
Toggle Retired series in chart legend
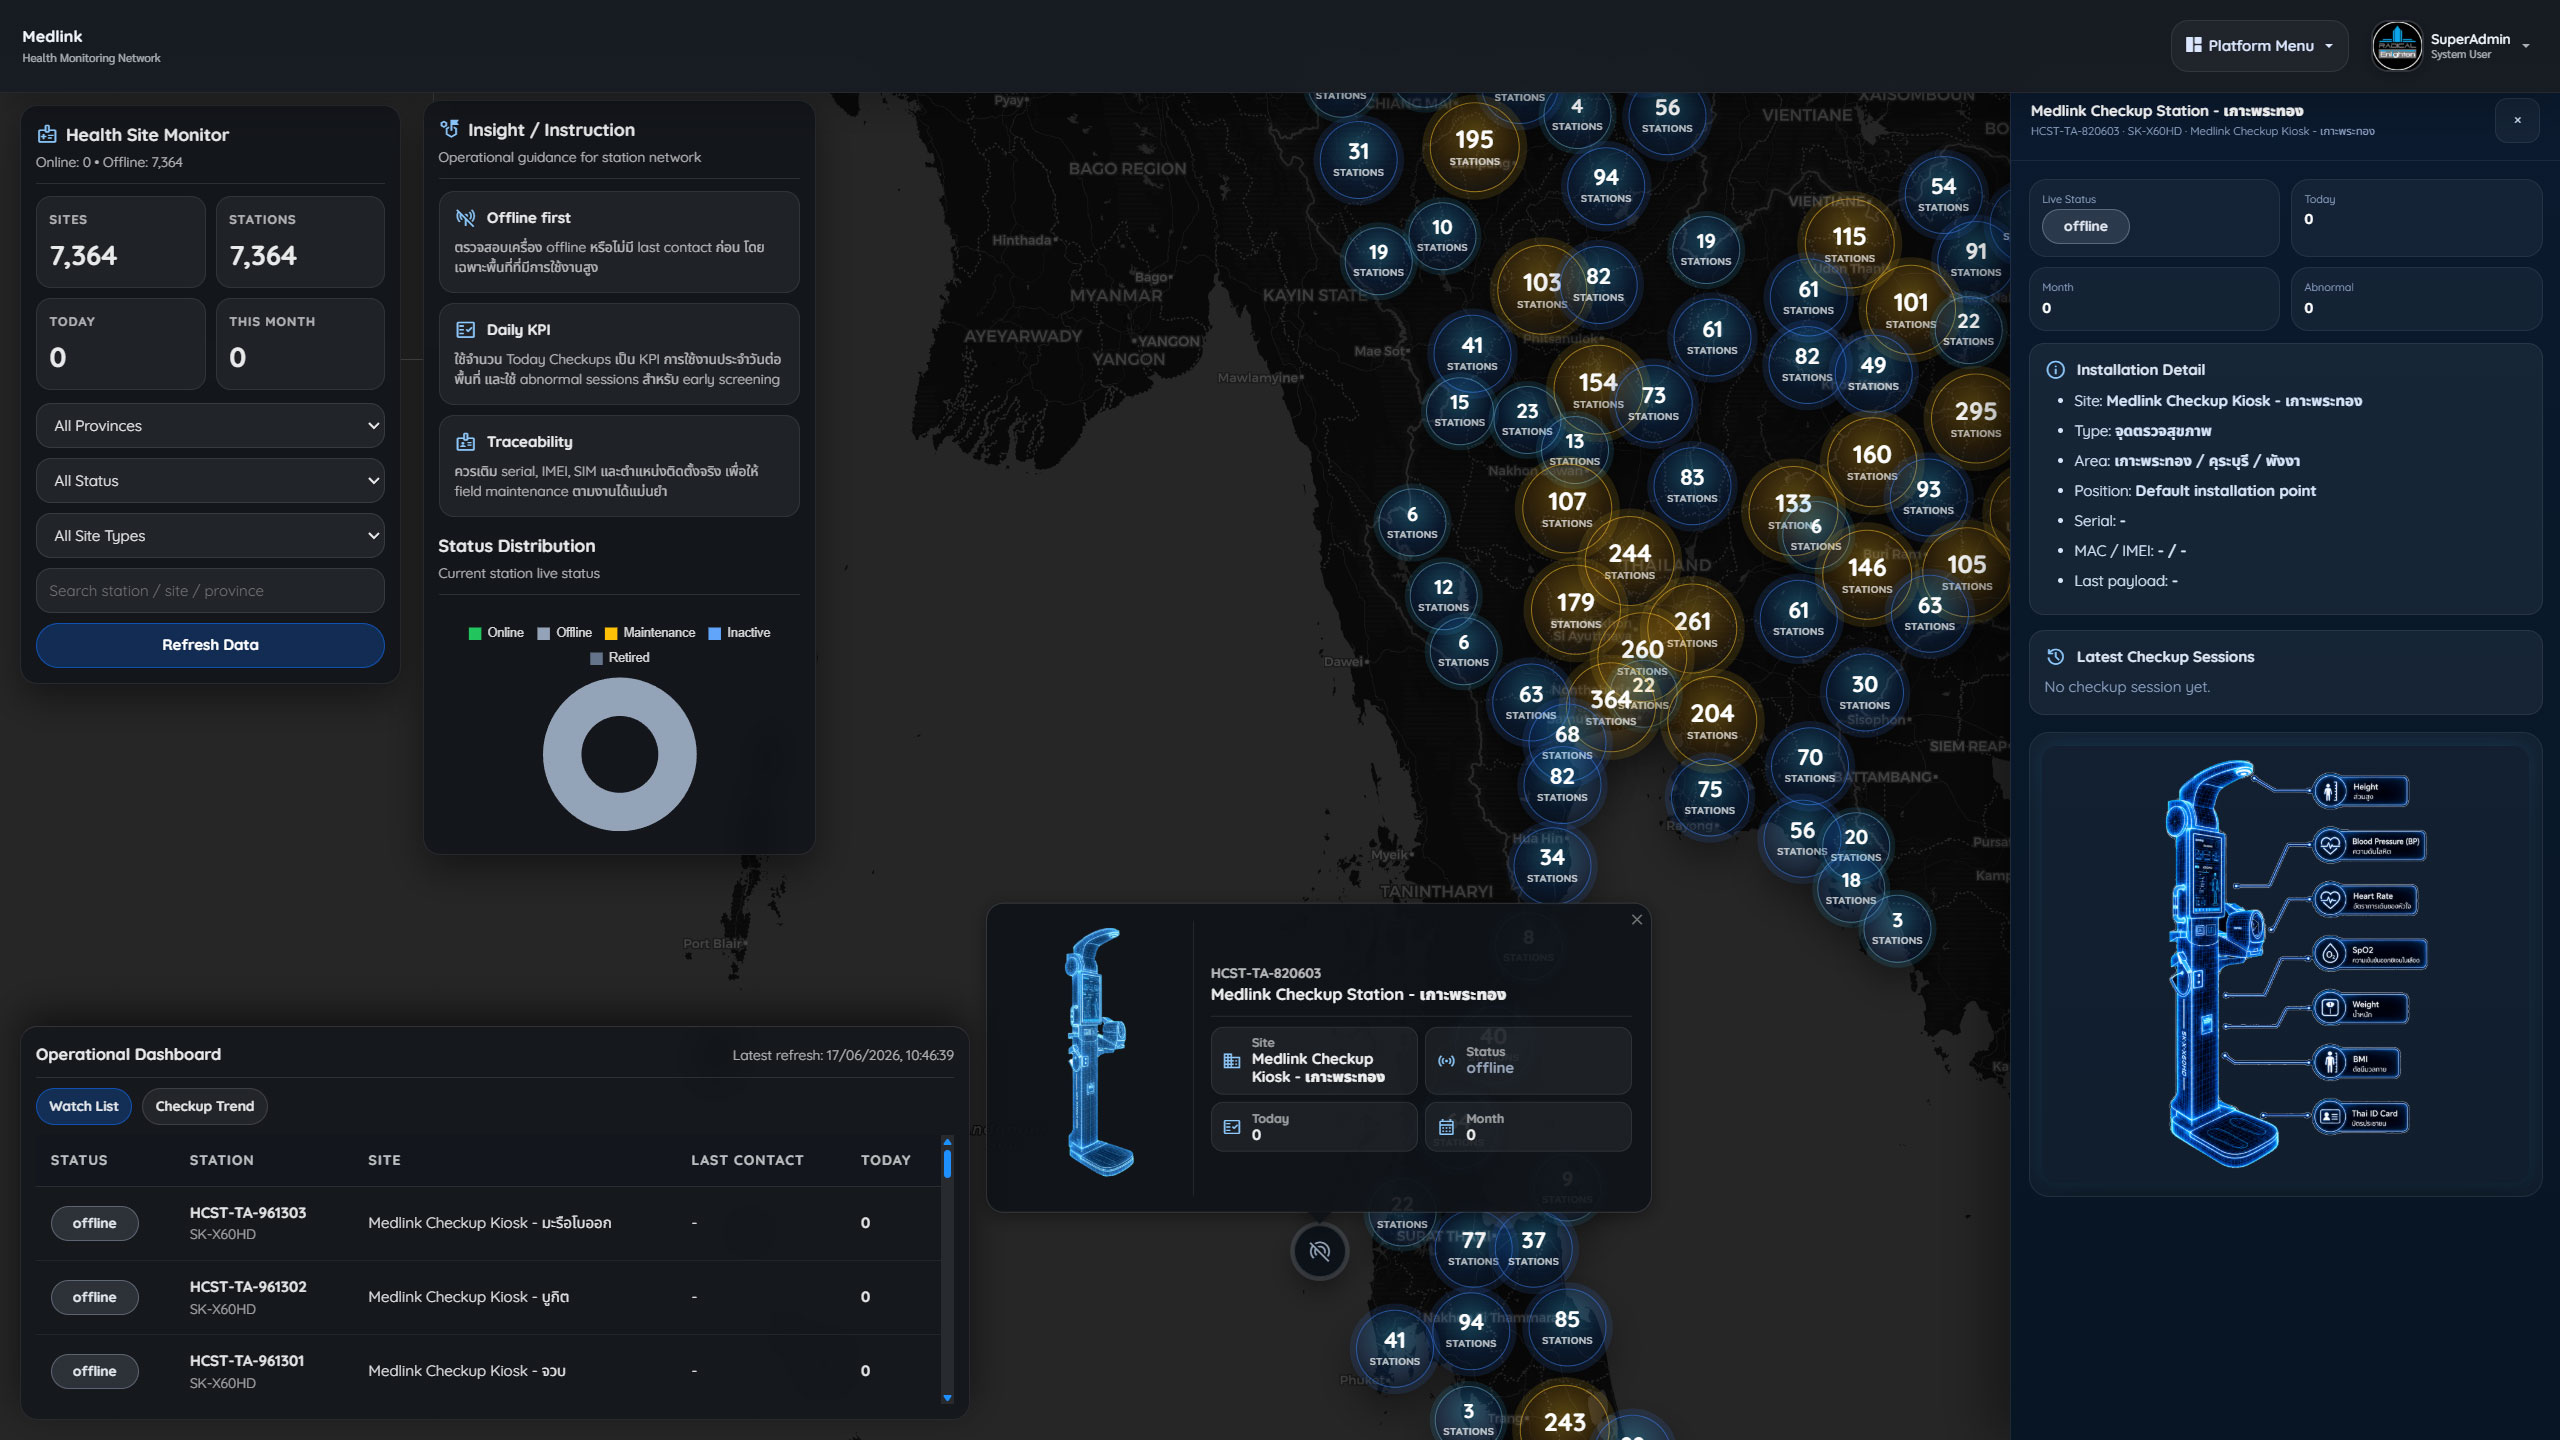pos(620,658)
